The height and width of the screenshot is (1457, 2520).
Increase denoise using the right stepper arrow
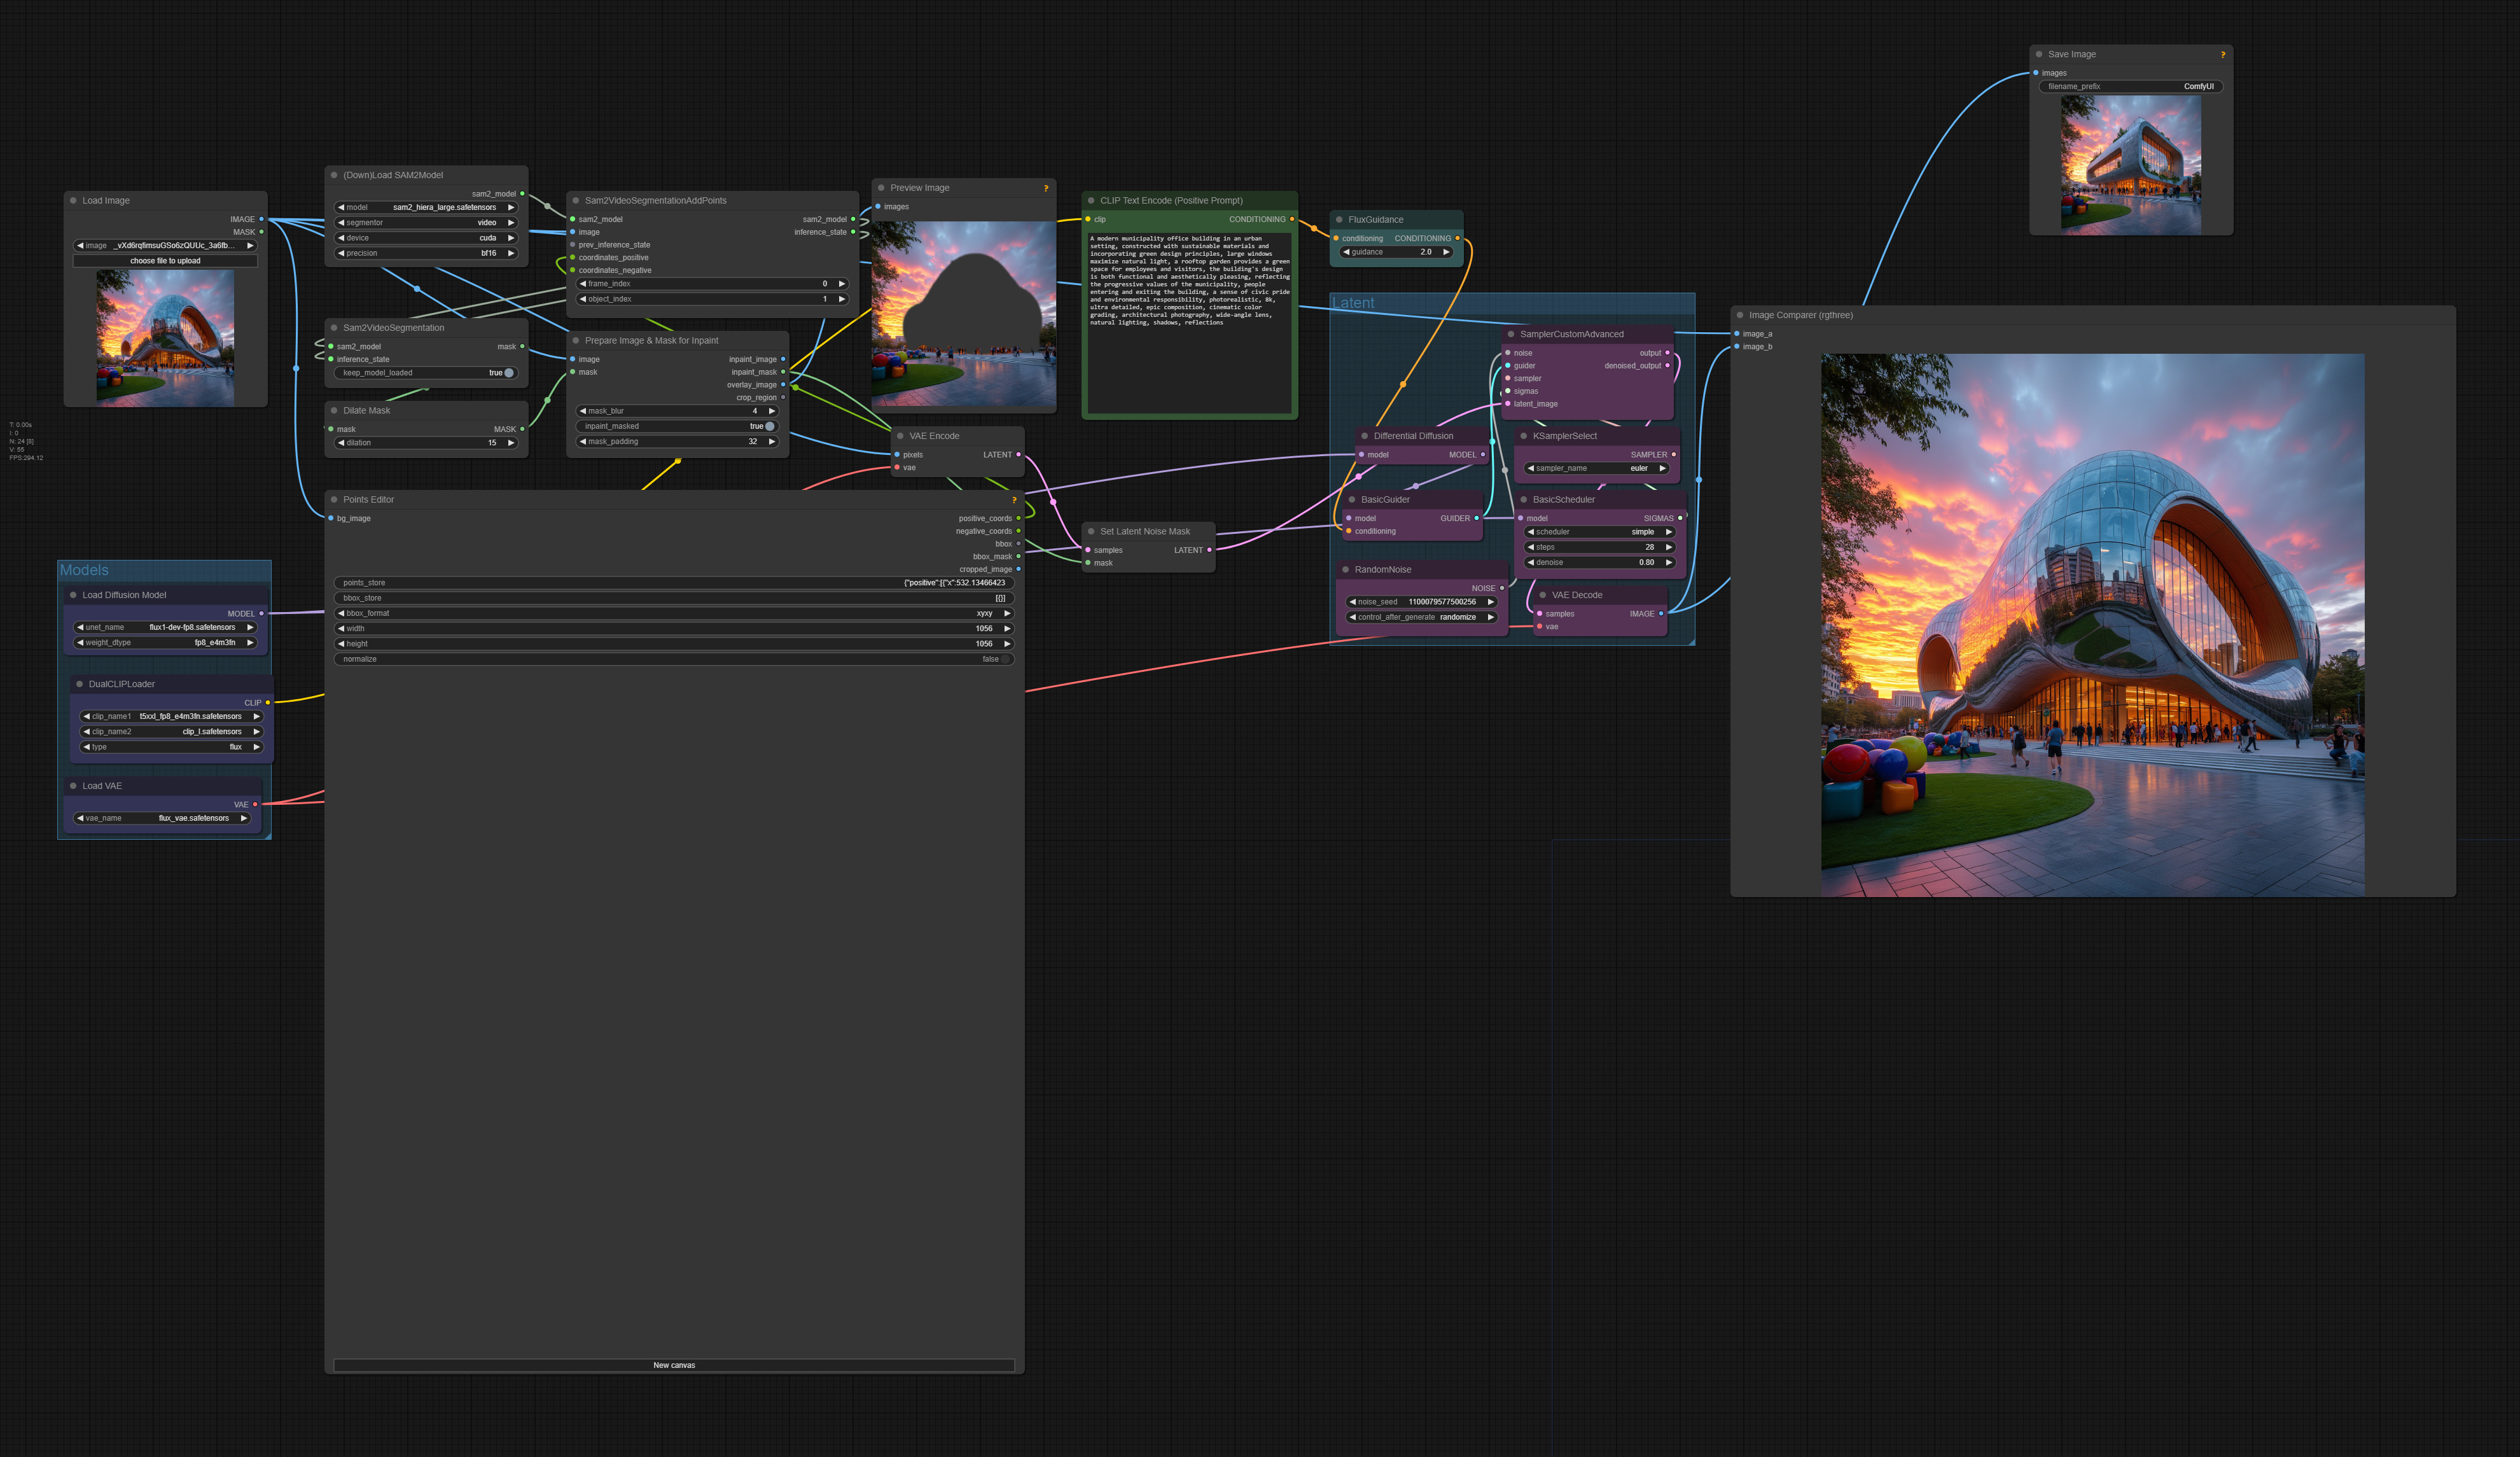tap(1670, 562)
